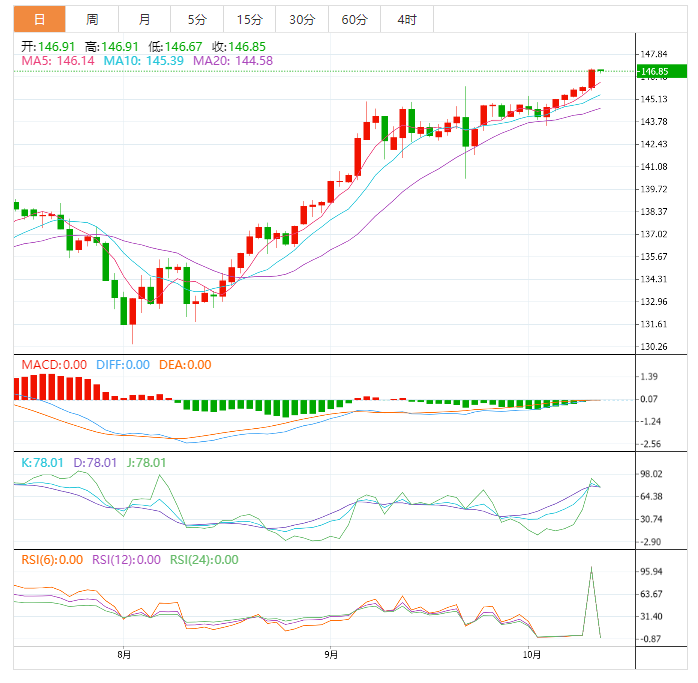Click the RSI(24):0.00 label

pyautogui.click(x=204, y=560)
